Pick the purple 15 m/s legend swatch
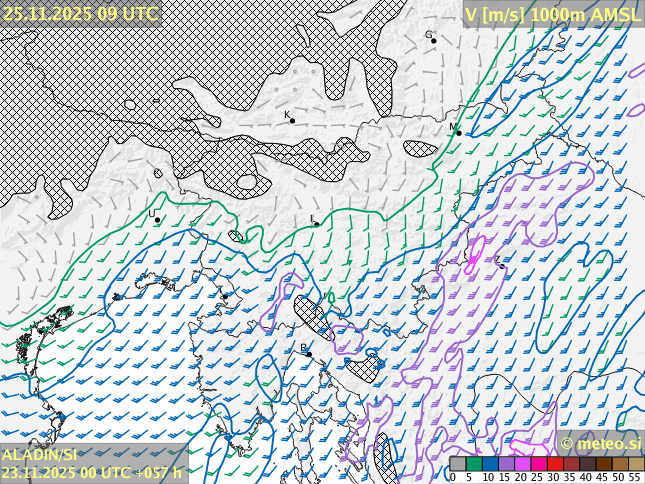The height and width of the screenshot is (484, 645). click(506, 464)
